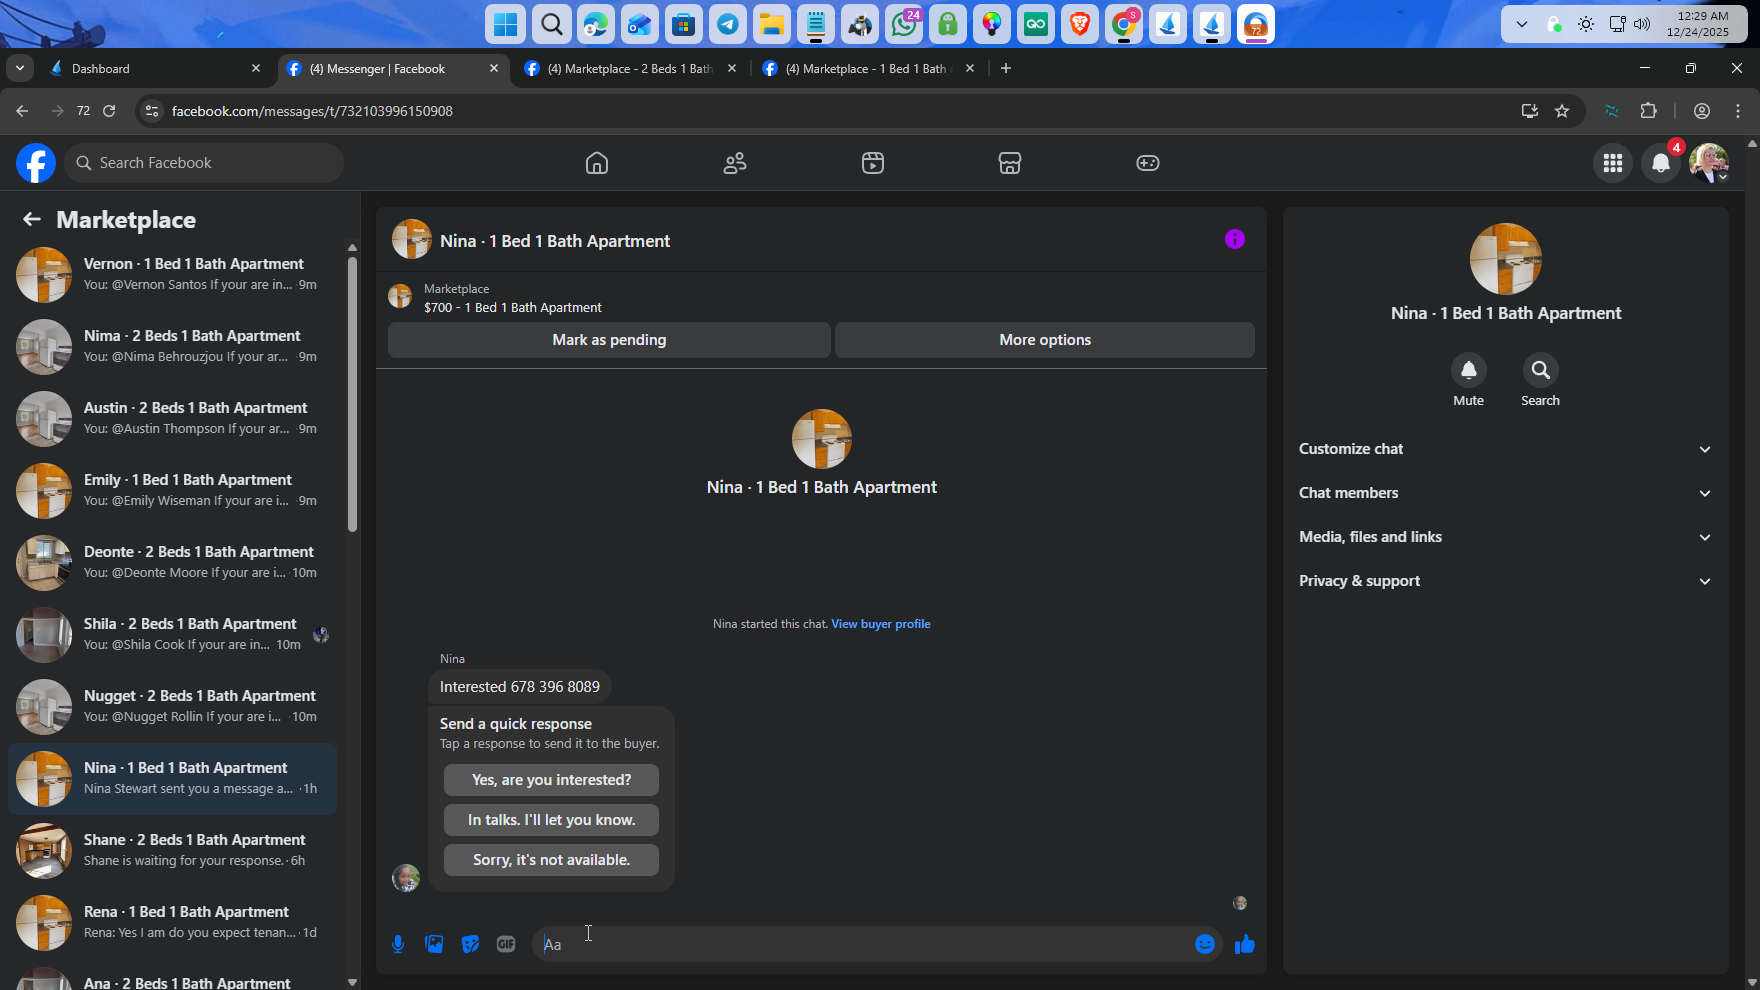Expand Customize chat section
1760x990 pixels.
pyautogui.click(x=1505, y=449)
